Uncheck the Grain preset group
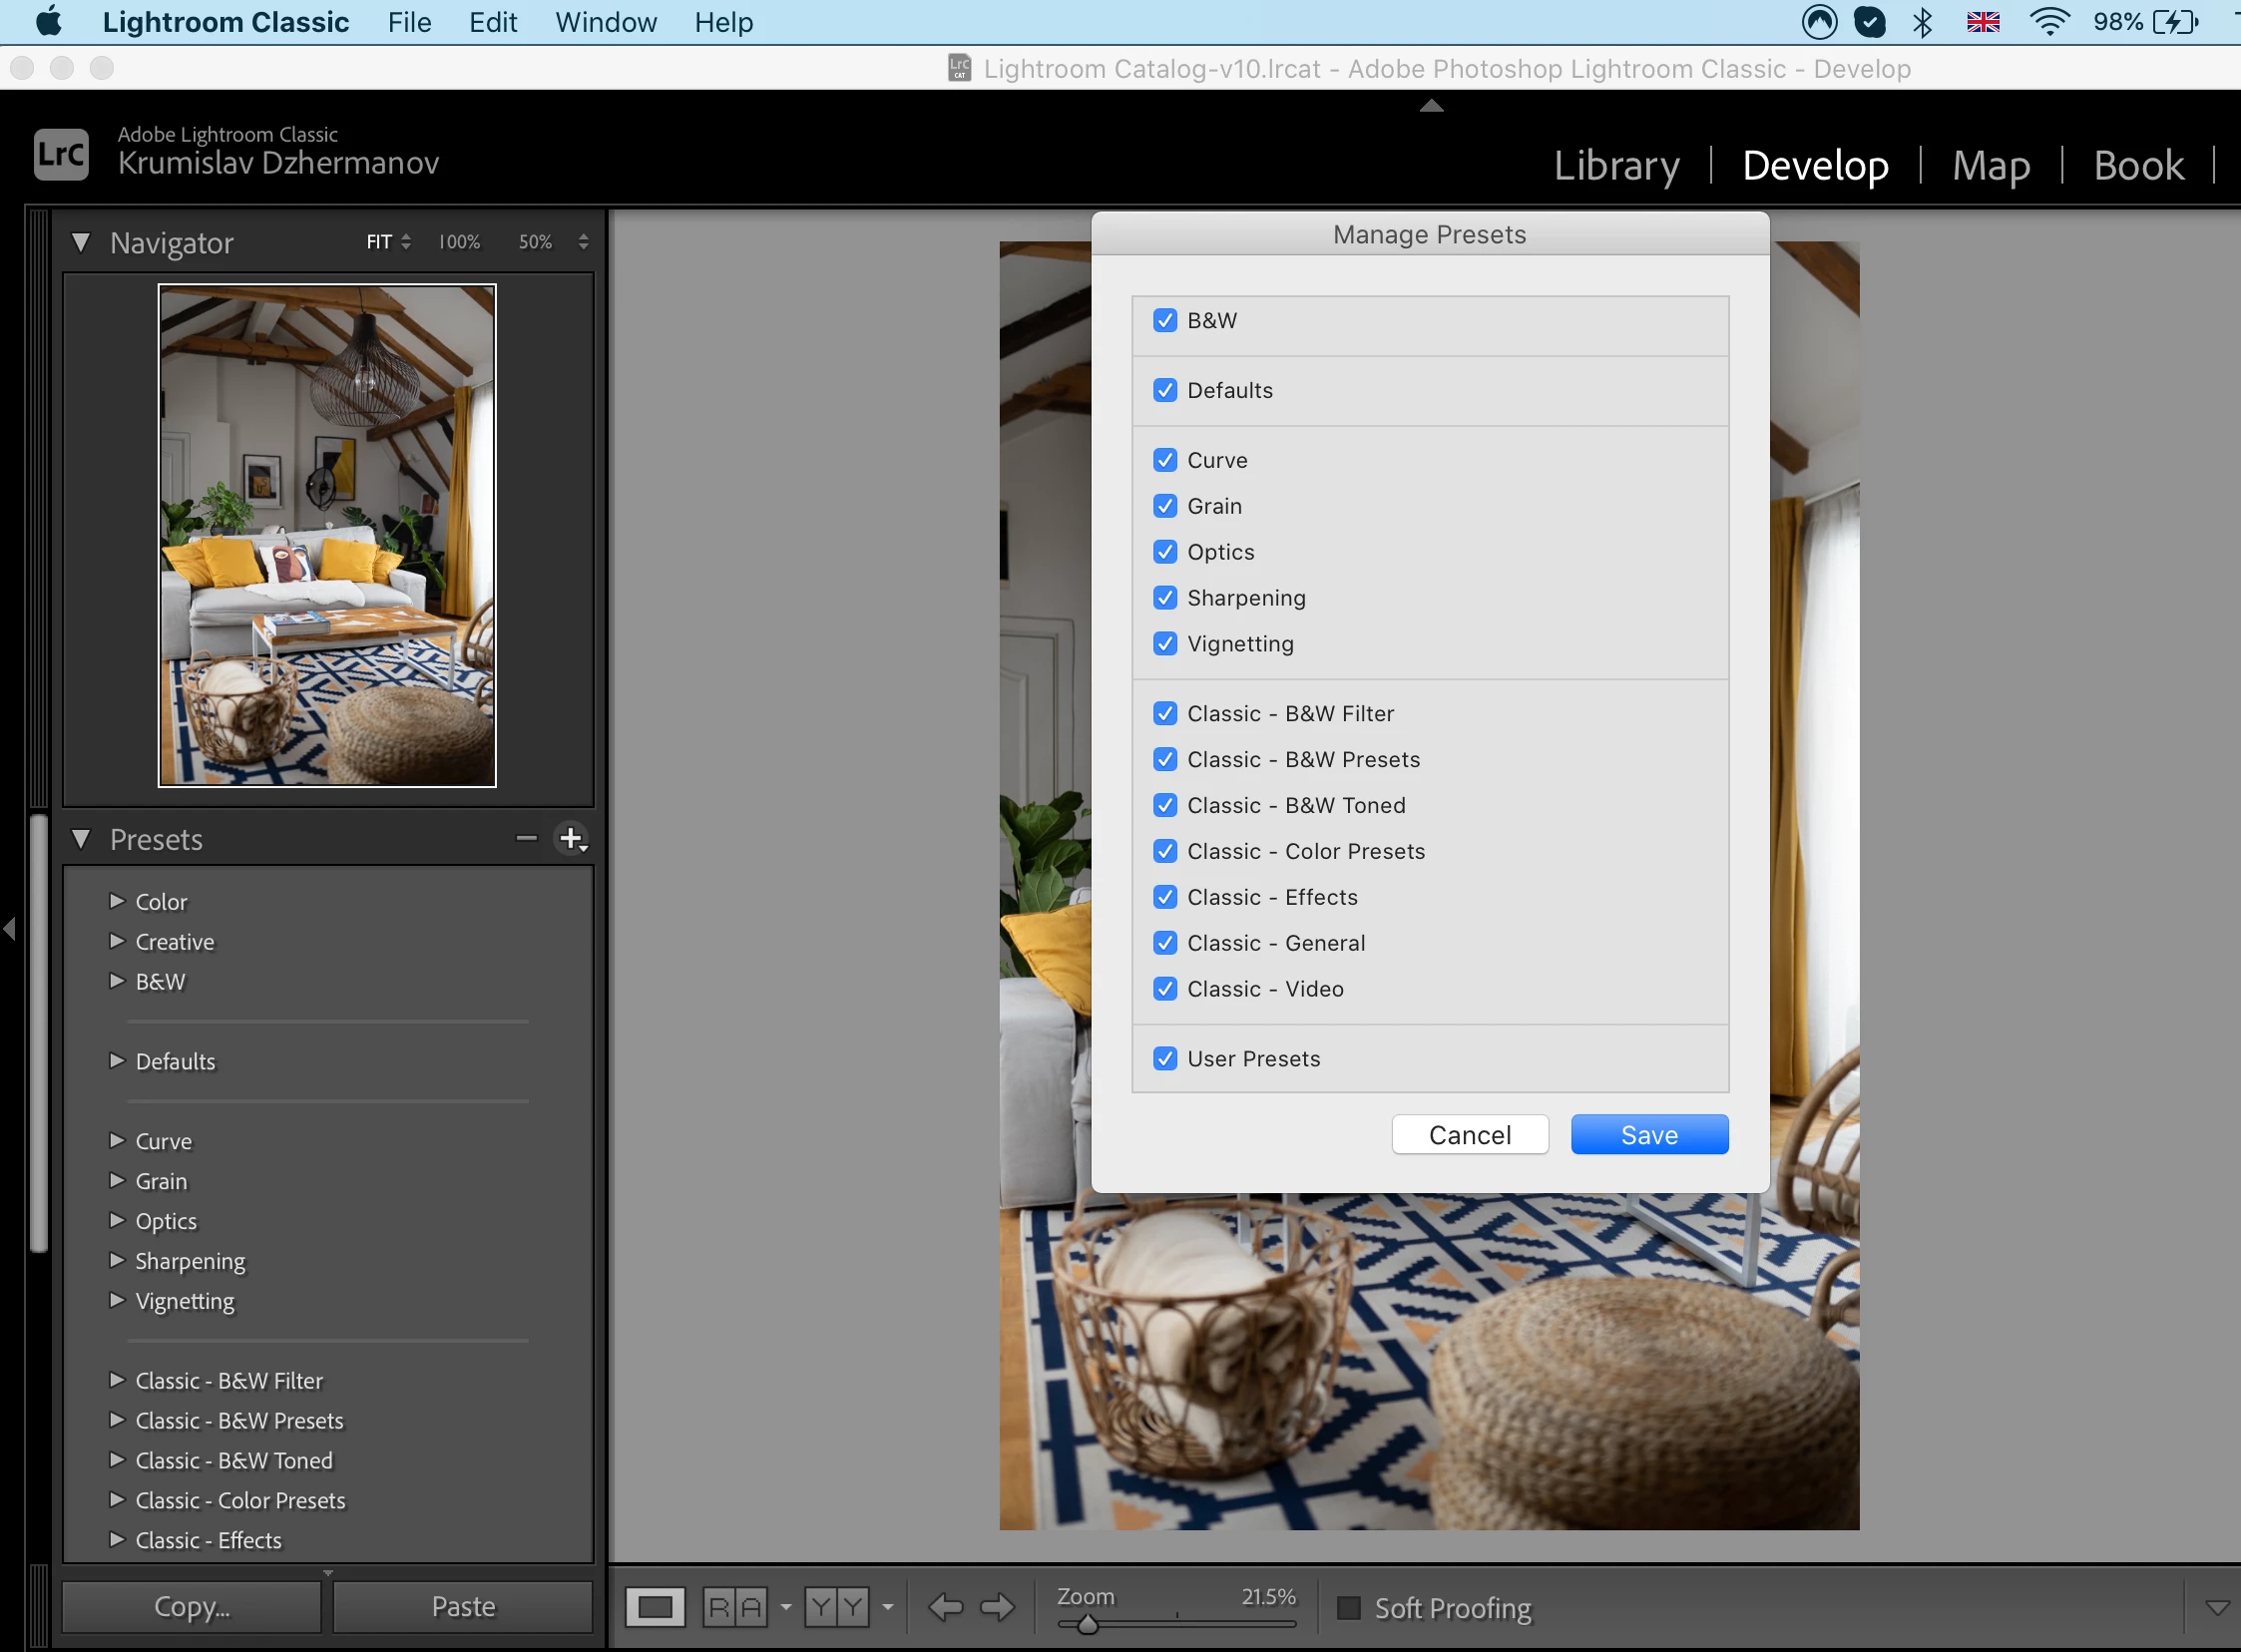Image resolution: width=2241 pixels, height=1652 pixels. (x=1165, y=506)
